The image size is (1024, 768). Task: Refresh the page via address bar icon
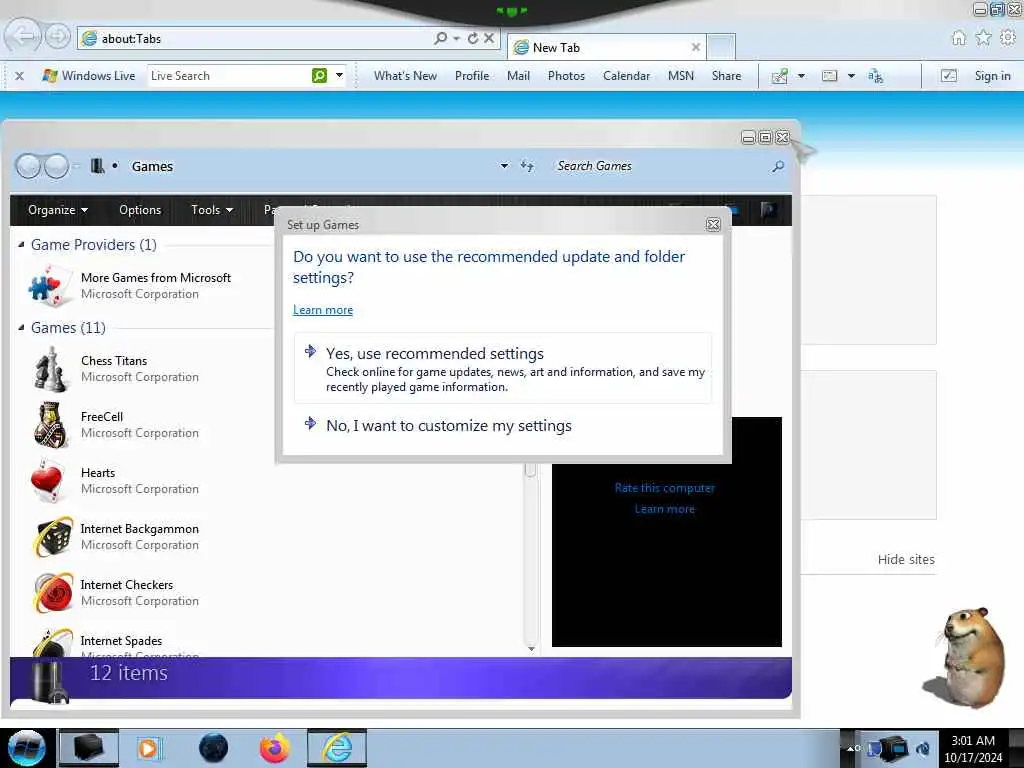coord(473,39)
